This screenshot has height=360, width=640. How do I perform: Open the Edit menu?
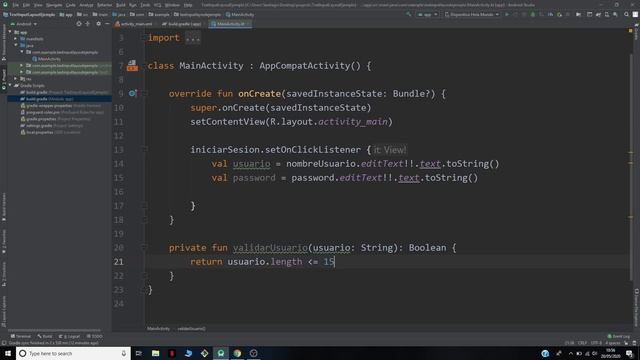click(x=27, y=5)
